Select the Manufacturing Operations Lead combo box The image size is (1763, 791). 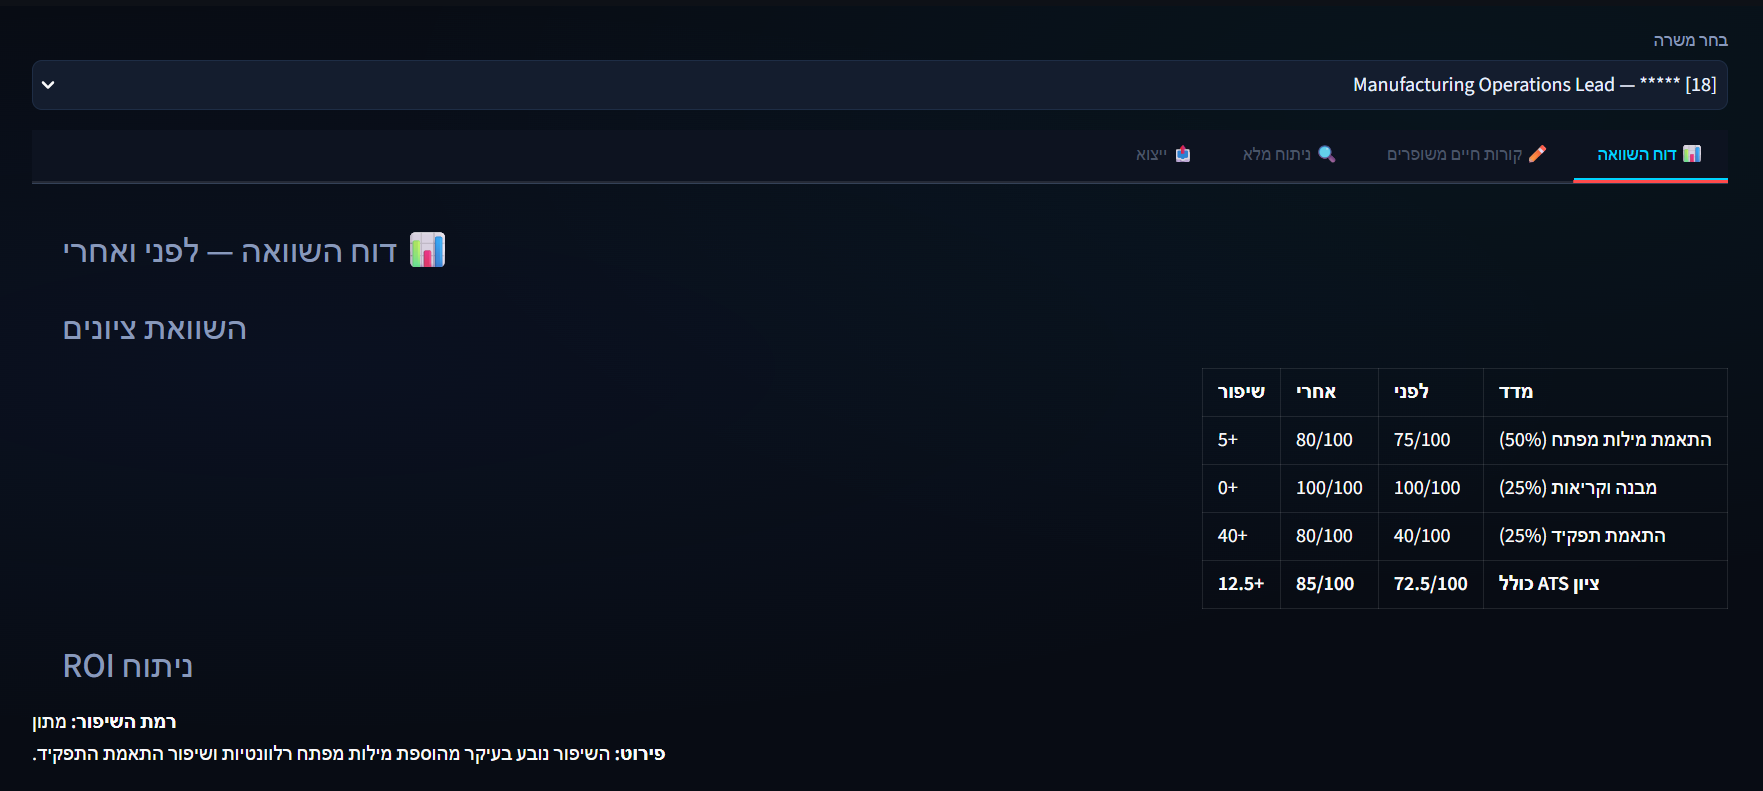pos(880,85)
